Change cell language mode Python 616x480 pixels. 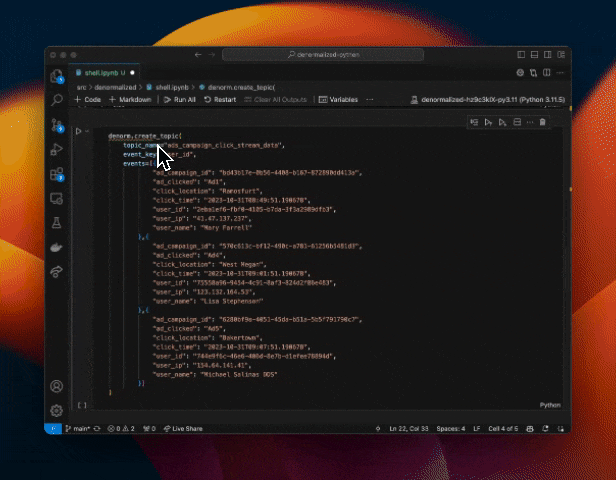tap(550, 405)
